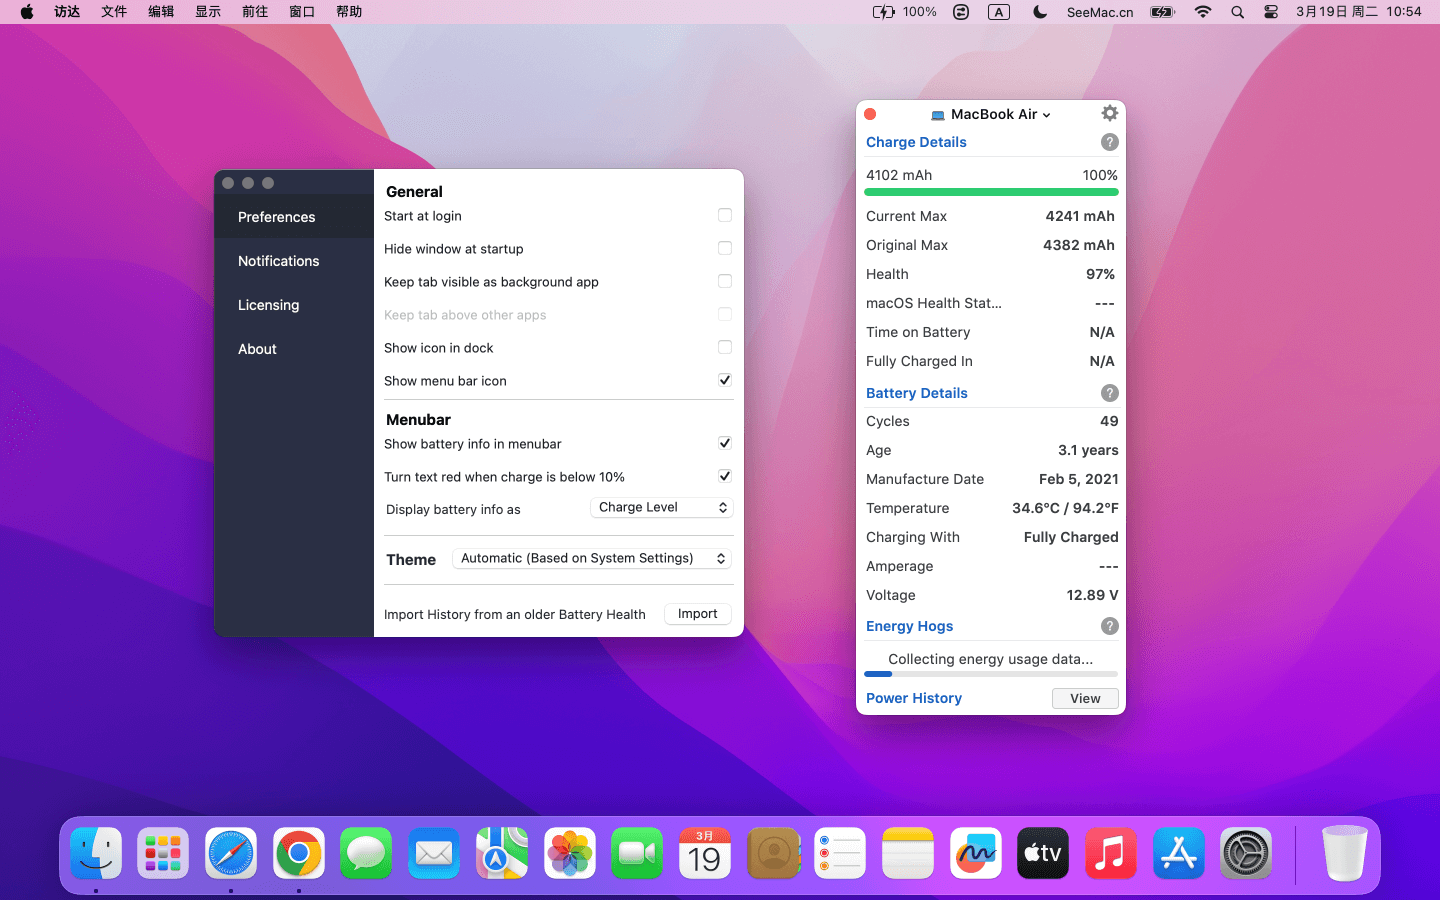Open the gear settings icon in battery panel
The image size is (1440, 900).
pos(1109,114)
